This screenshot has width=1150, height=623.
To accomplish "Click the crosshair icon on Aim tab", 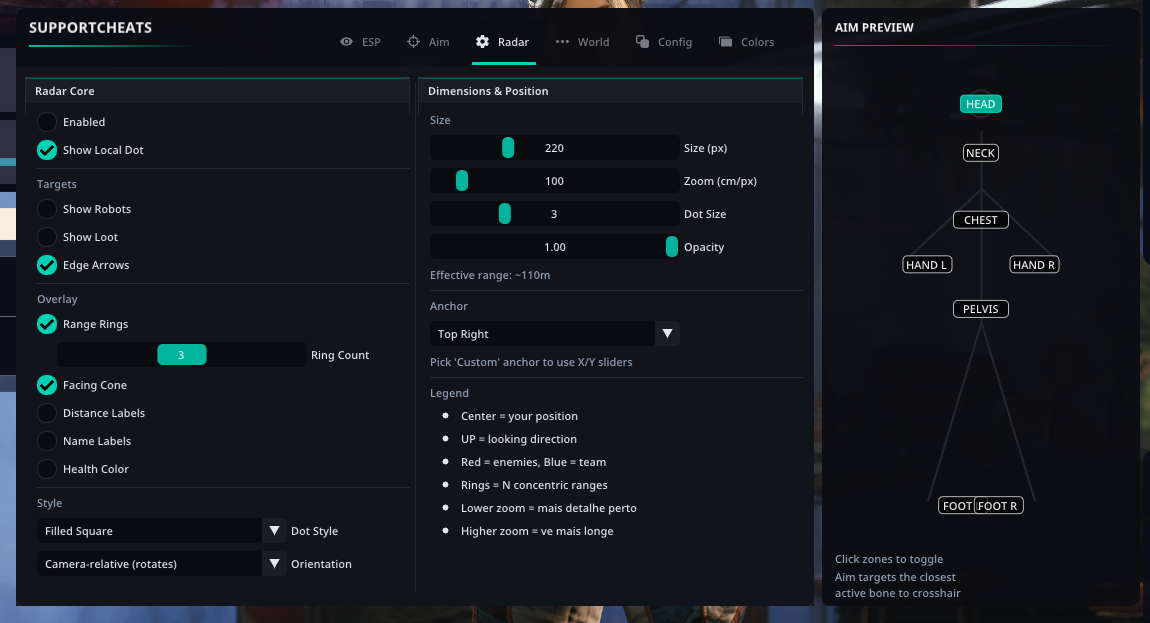I will (414, 42).
